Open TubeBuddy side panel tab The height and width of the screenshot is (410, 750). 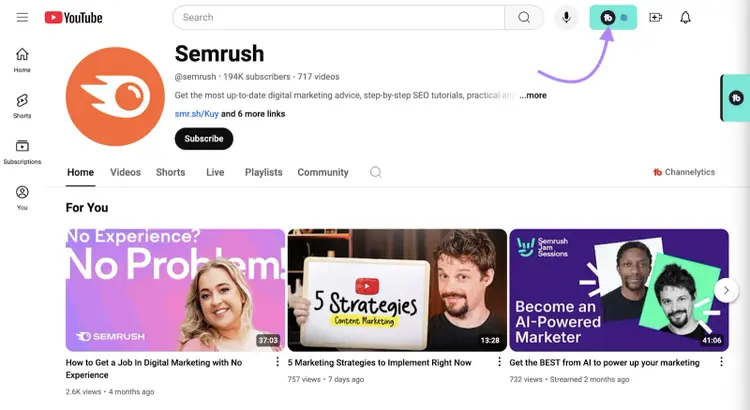tap(736, 98)
